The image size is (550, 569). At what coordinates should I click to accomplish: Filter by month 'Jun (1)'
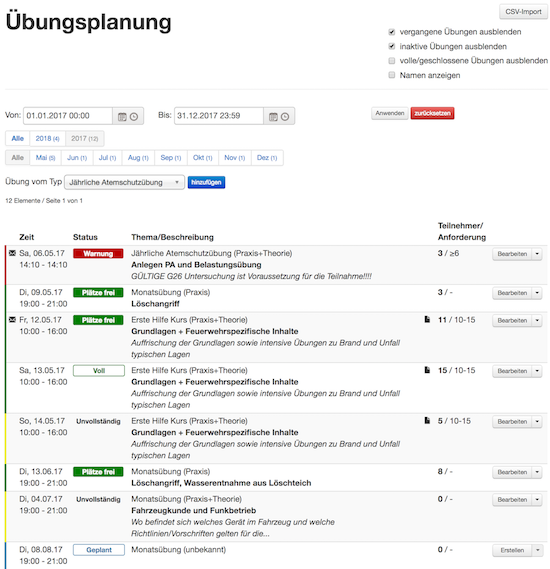point(77,157)
